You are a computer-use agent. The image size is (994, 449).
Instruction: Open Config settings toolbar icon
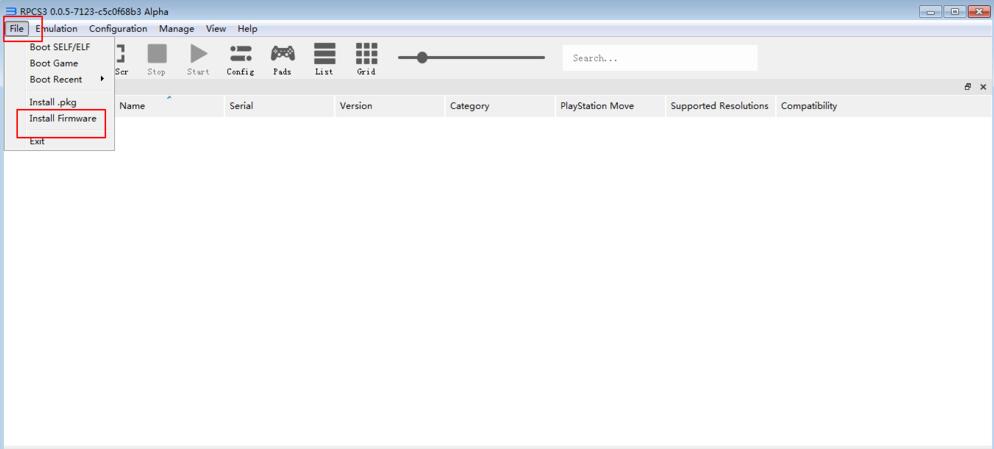coord(240,60)
